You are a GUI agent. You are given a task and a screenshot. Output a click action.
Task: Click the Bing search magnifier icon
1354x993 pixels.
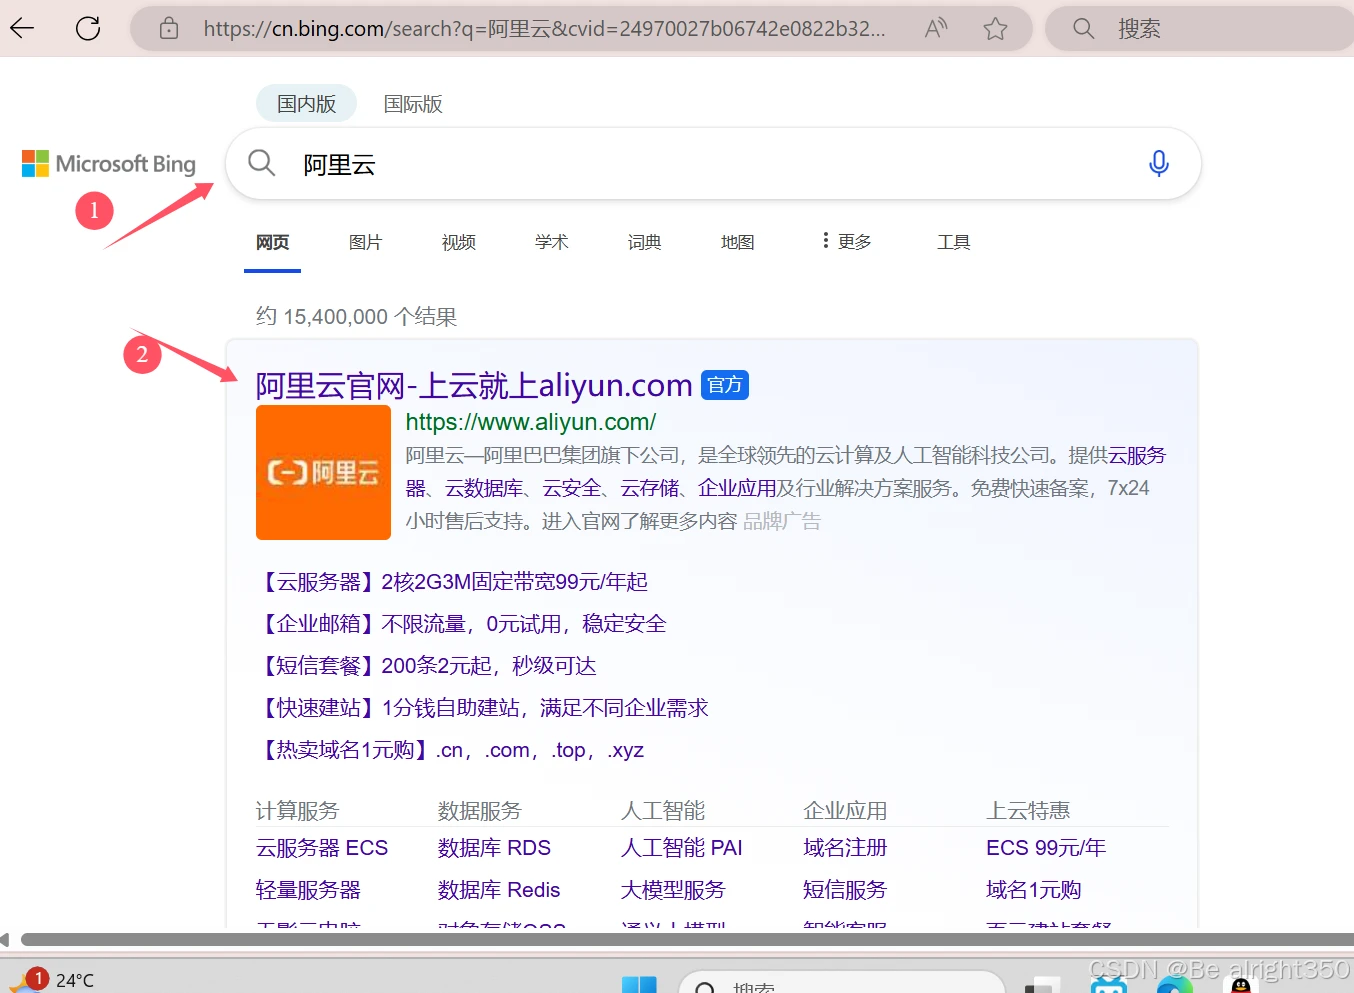tap(261, 162)
